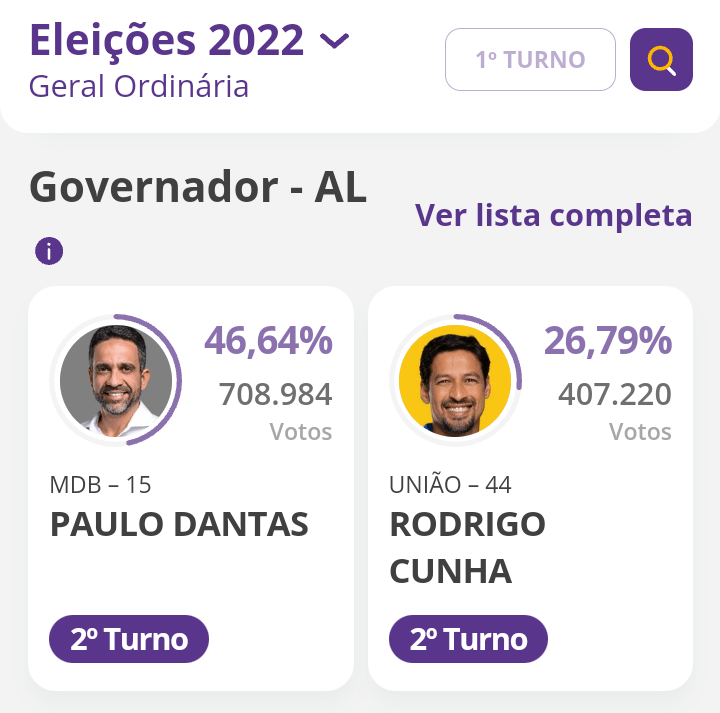
Task: Click the magnifying glass search icon
Action: 661,60
